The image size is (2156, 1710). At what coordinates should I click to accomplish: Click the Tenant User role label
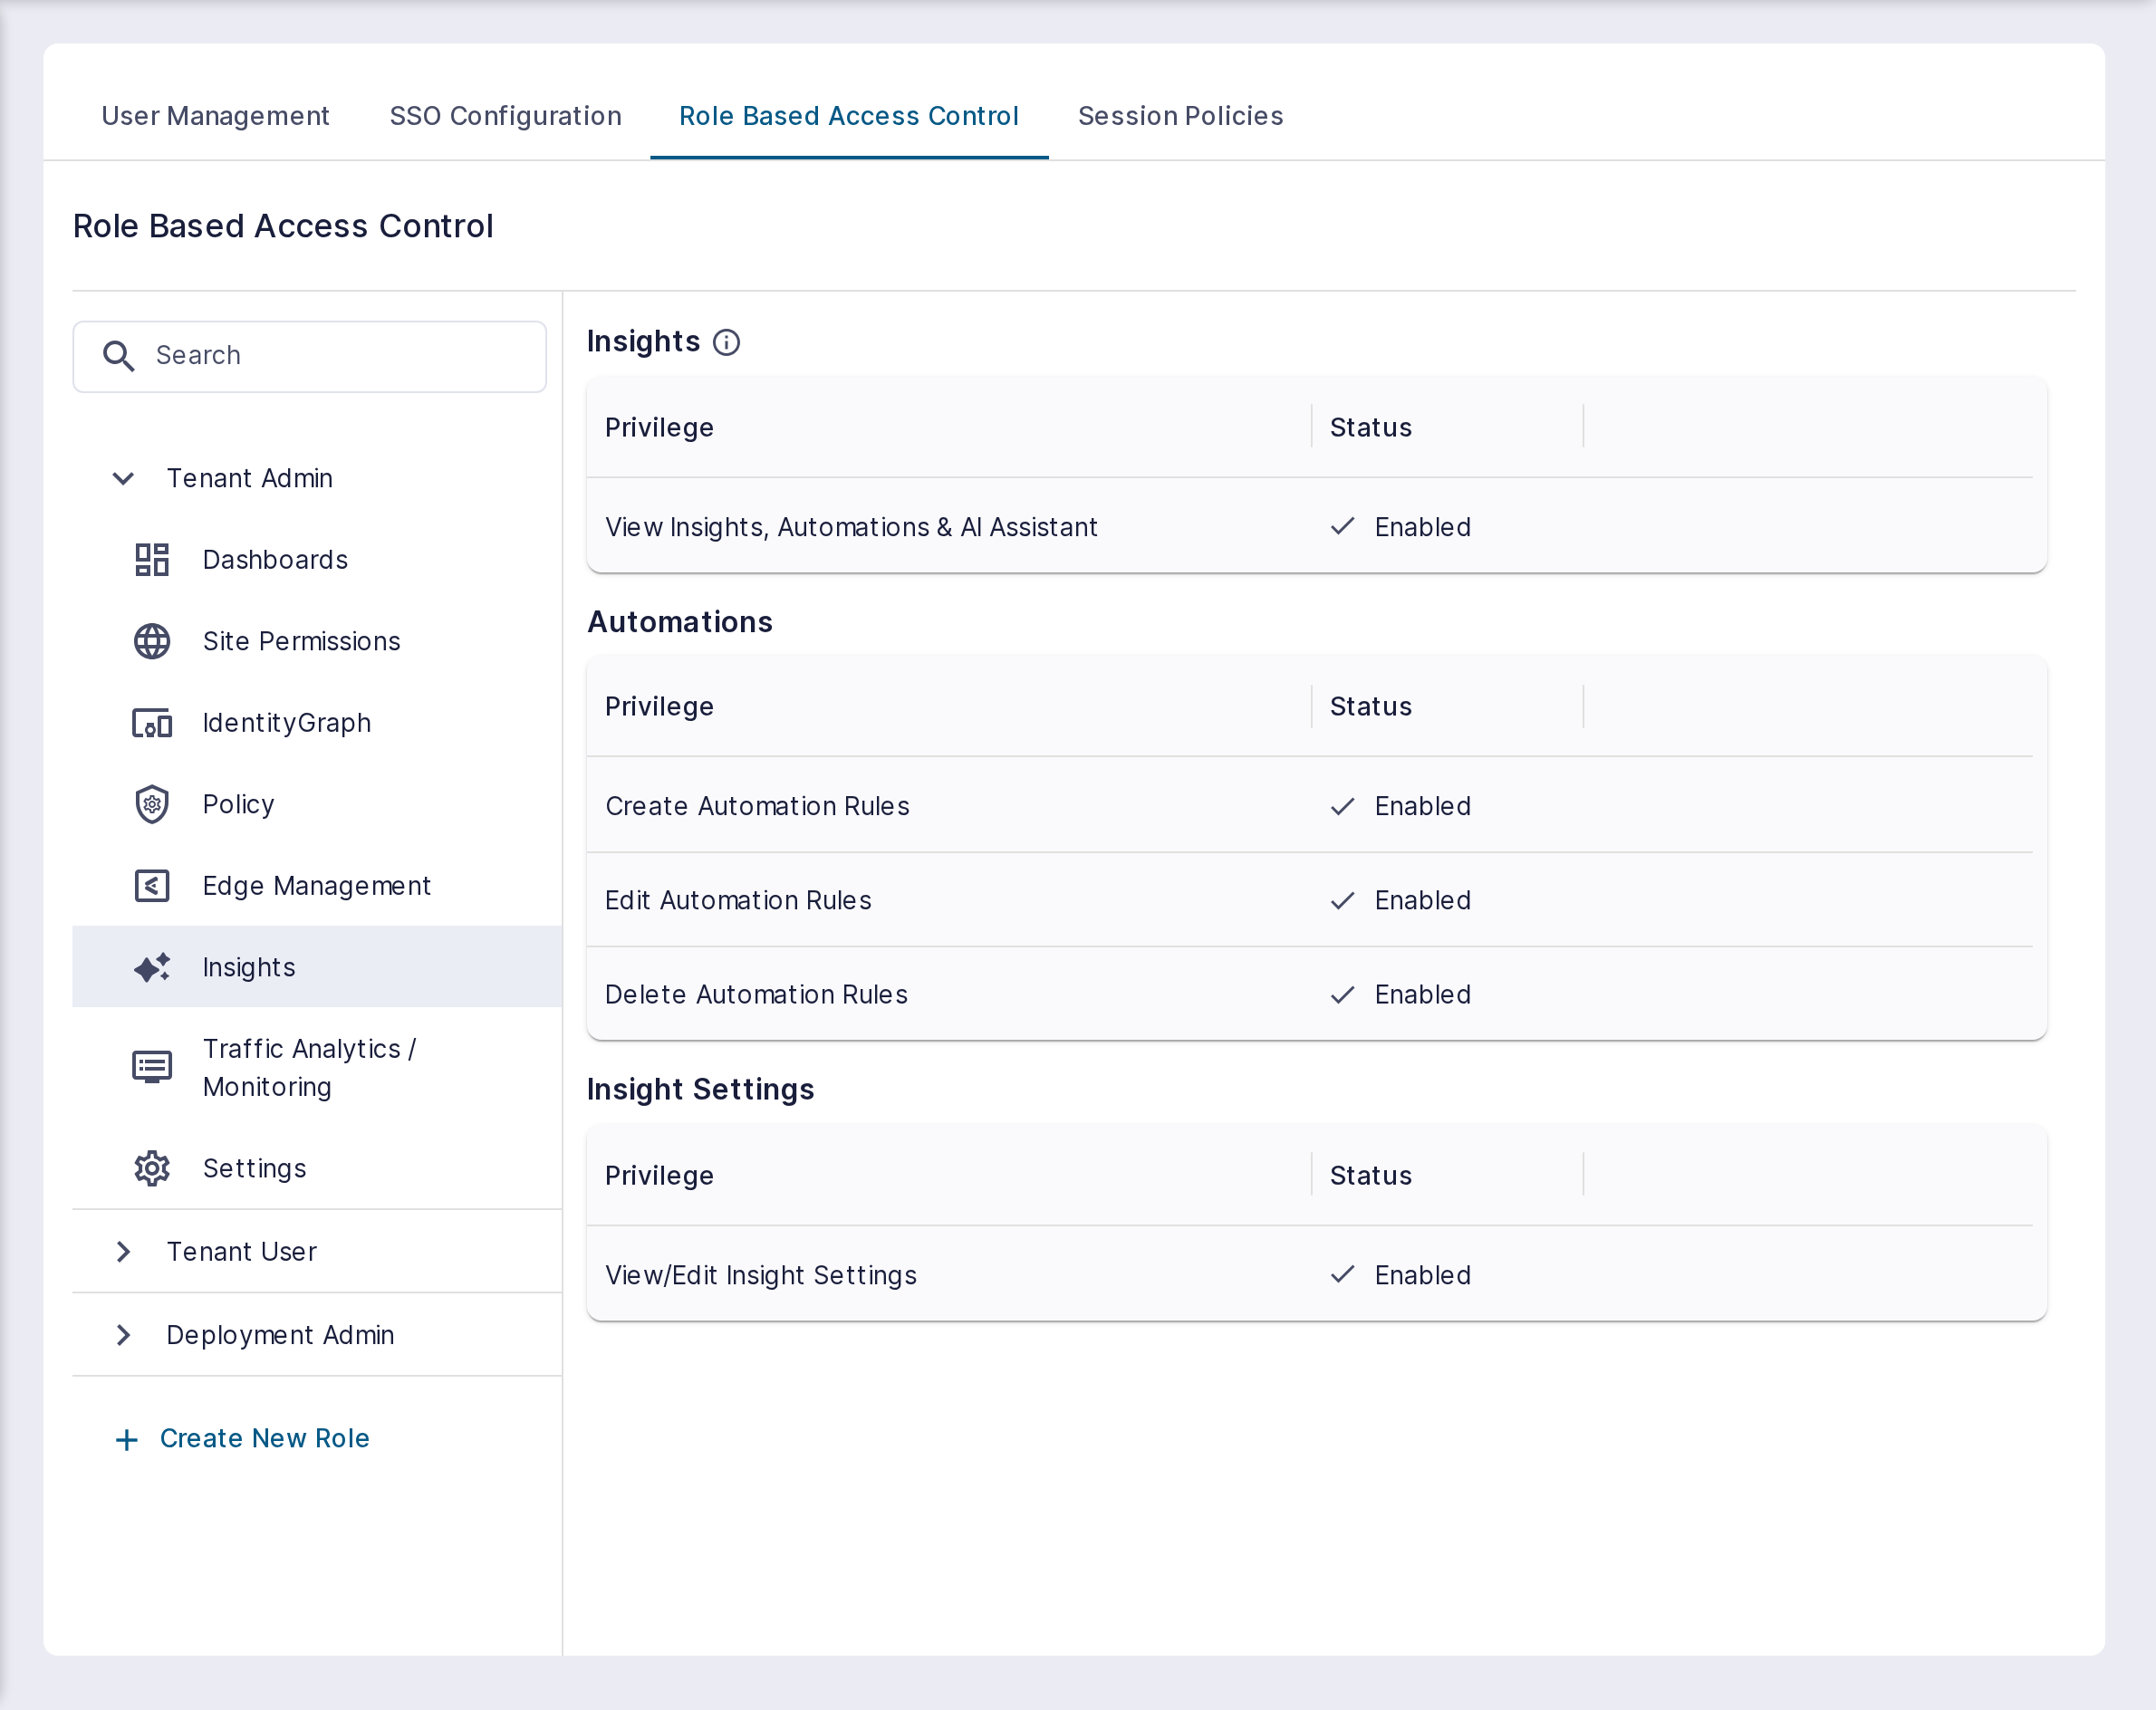[241, 1251]
